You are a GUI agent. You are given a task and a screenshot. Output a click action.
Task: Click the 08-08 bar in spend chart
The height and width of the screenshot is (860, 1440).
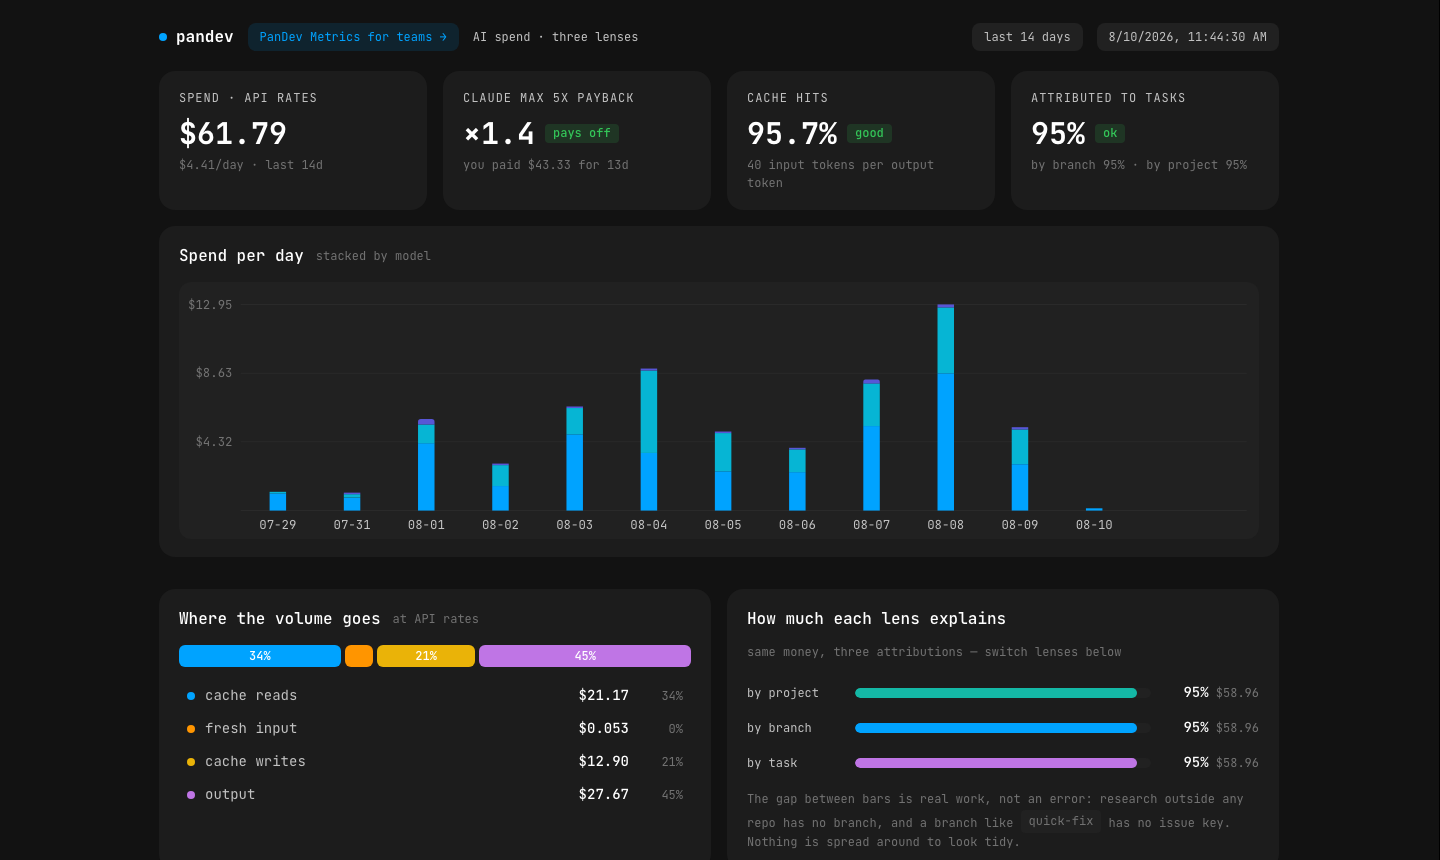coord(945,407)
